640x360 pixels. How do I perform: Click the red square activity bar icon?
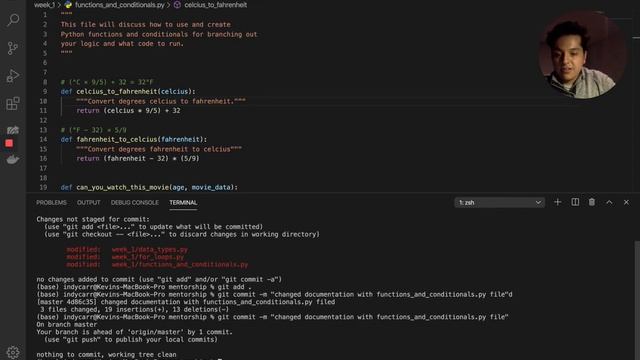point(9,143)
